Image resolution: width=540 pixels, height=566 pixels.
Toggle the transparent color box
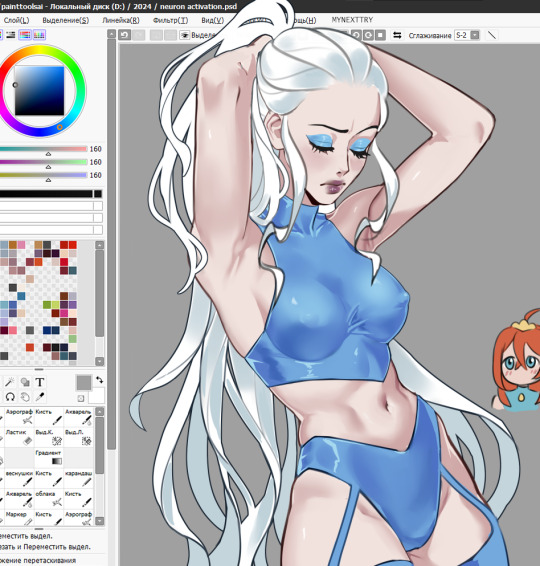click(x=81, y=398)
